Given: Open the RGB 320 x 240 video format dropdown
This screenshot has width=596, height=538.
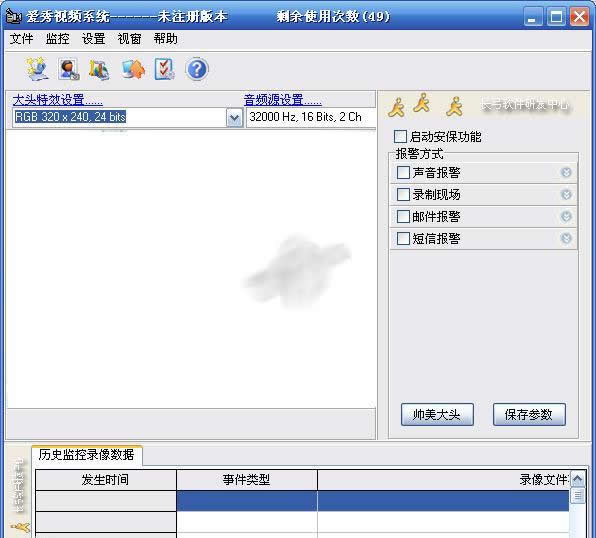Looking at the screenshot, I should coord(234,118).
